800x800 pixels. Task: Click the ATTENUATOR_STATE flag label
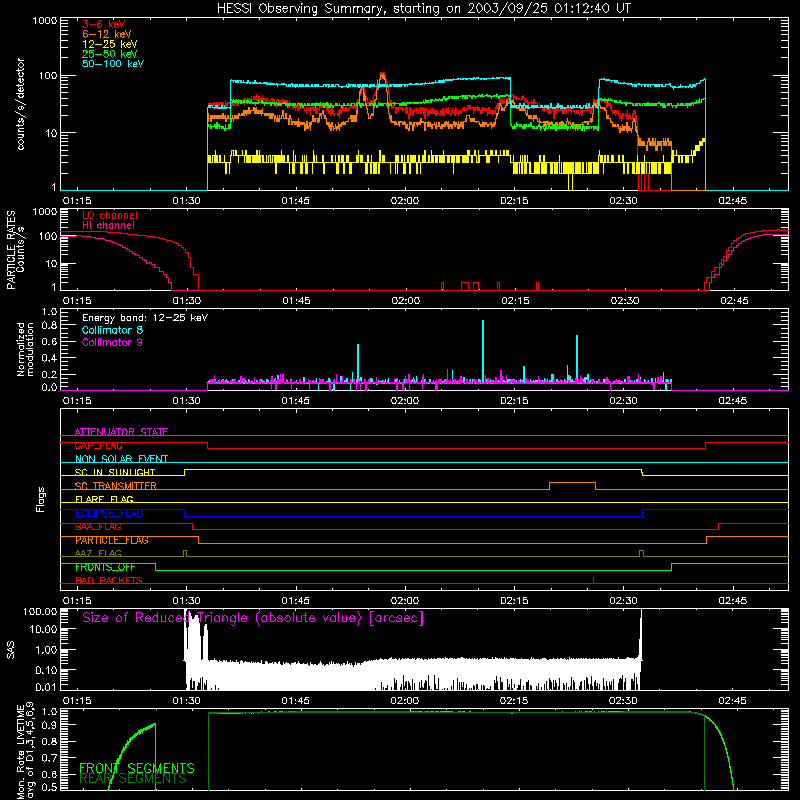(121, 432)
